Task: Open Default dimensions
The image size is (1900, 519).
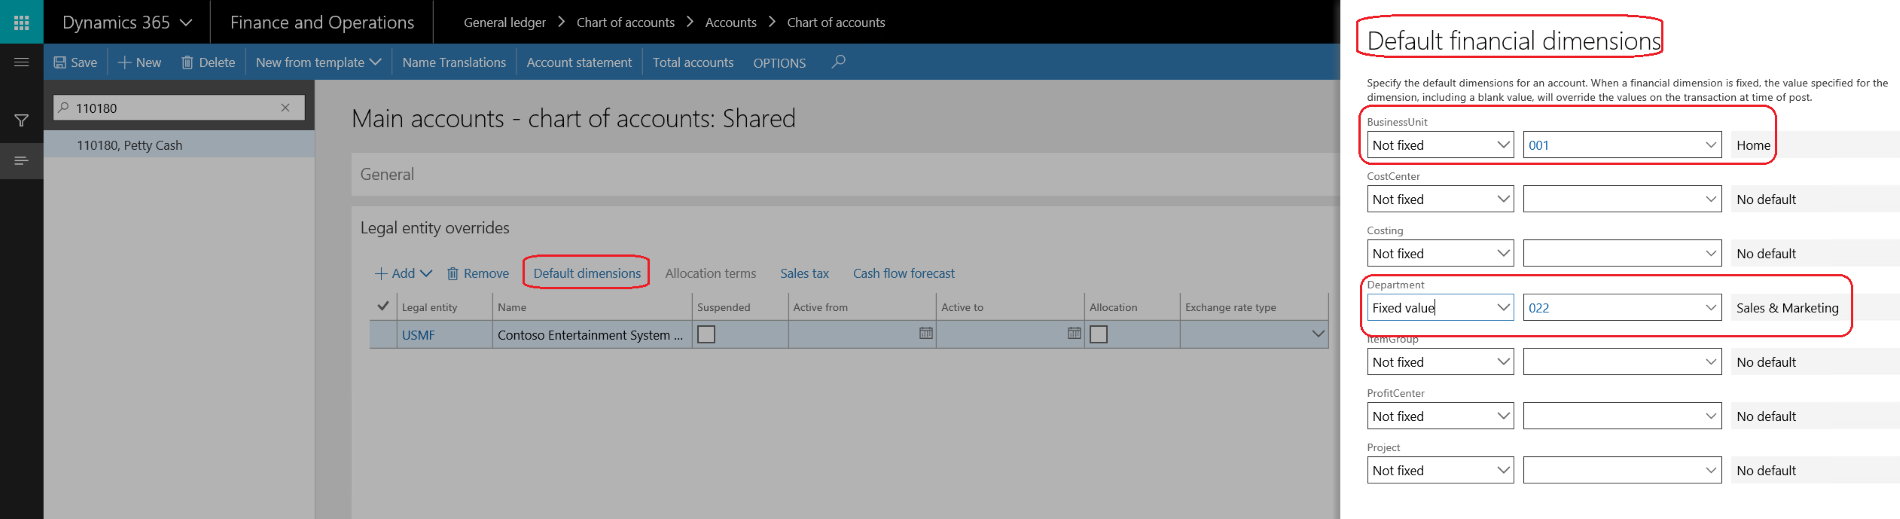Action: pos(587,273)
